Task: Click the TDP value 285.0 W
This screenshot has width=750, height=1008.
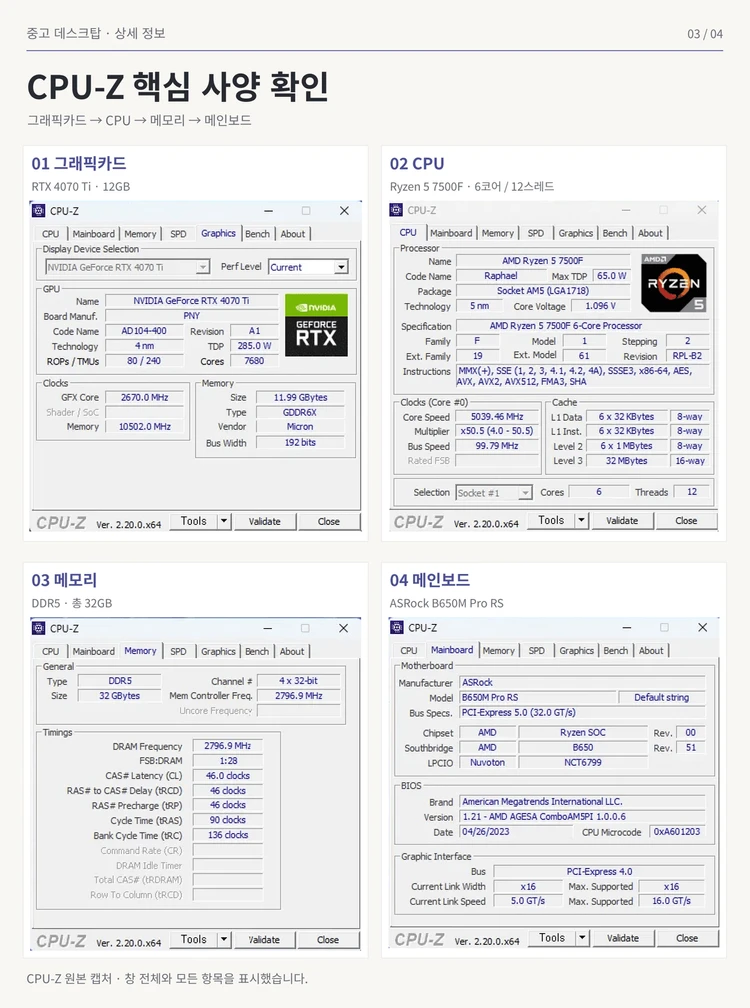Action: pyautogui.click(x=254, y=345)
